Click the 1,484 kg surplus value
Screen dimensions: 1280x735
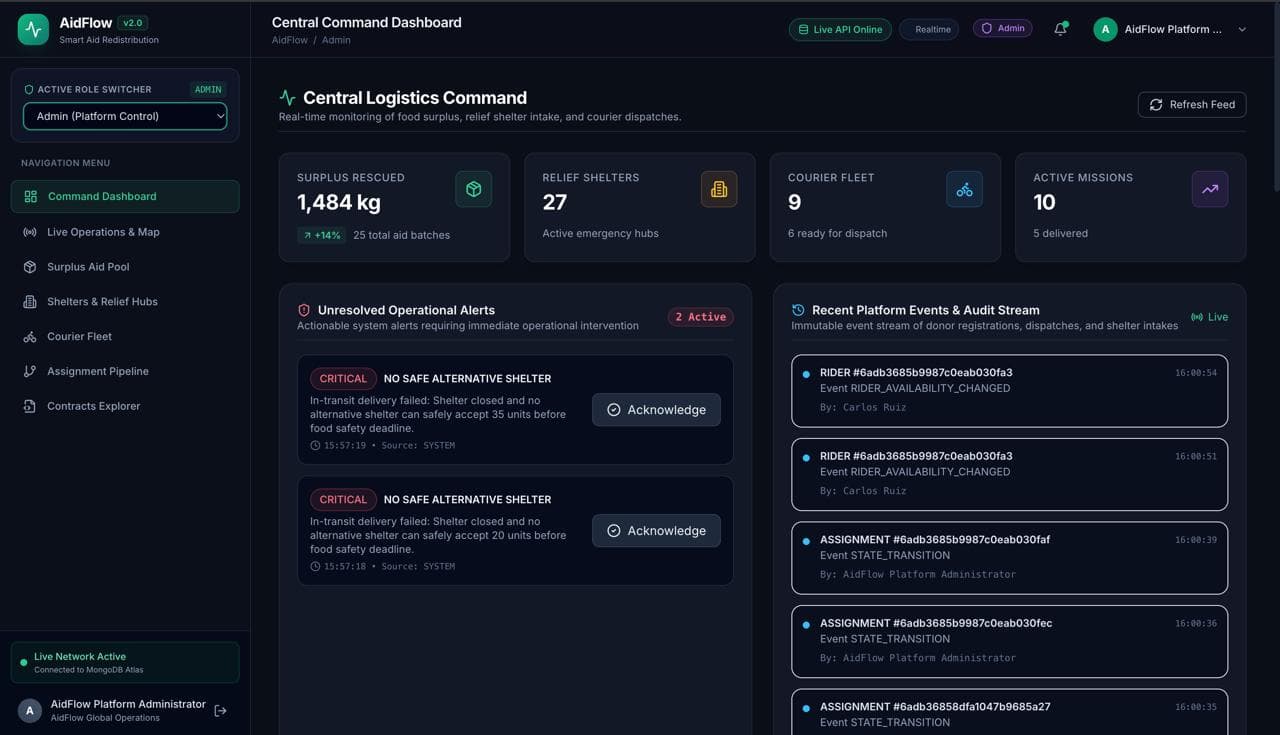pos(339,202)
